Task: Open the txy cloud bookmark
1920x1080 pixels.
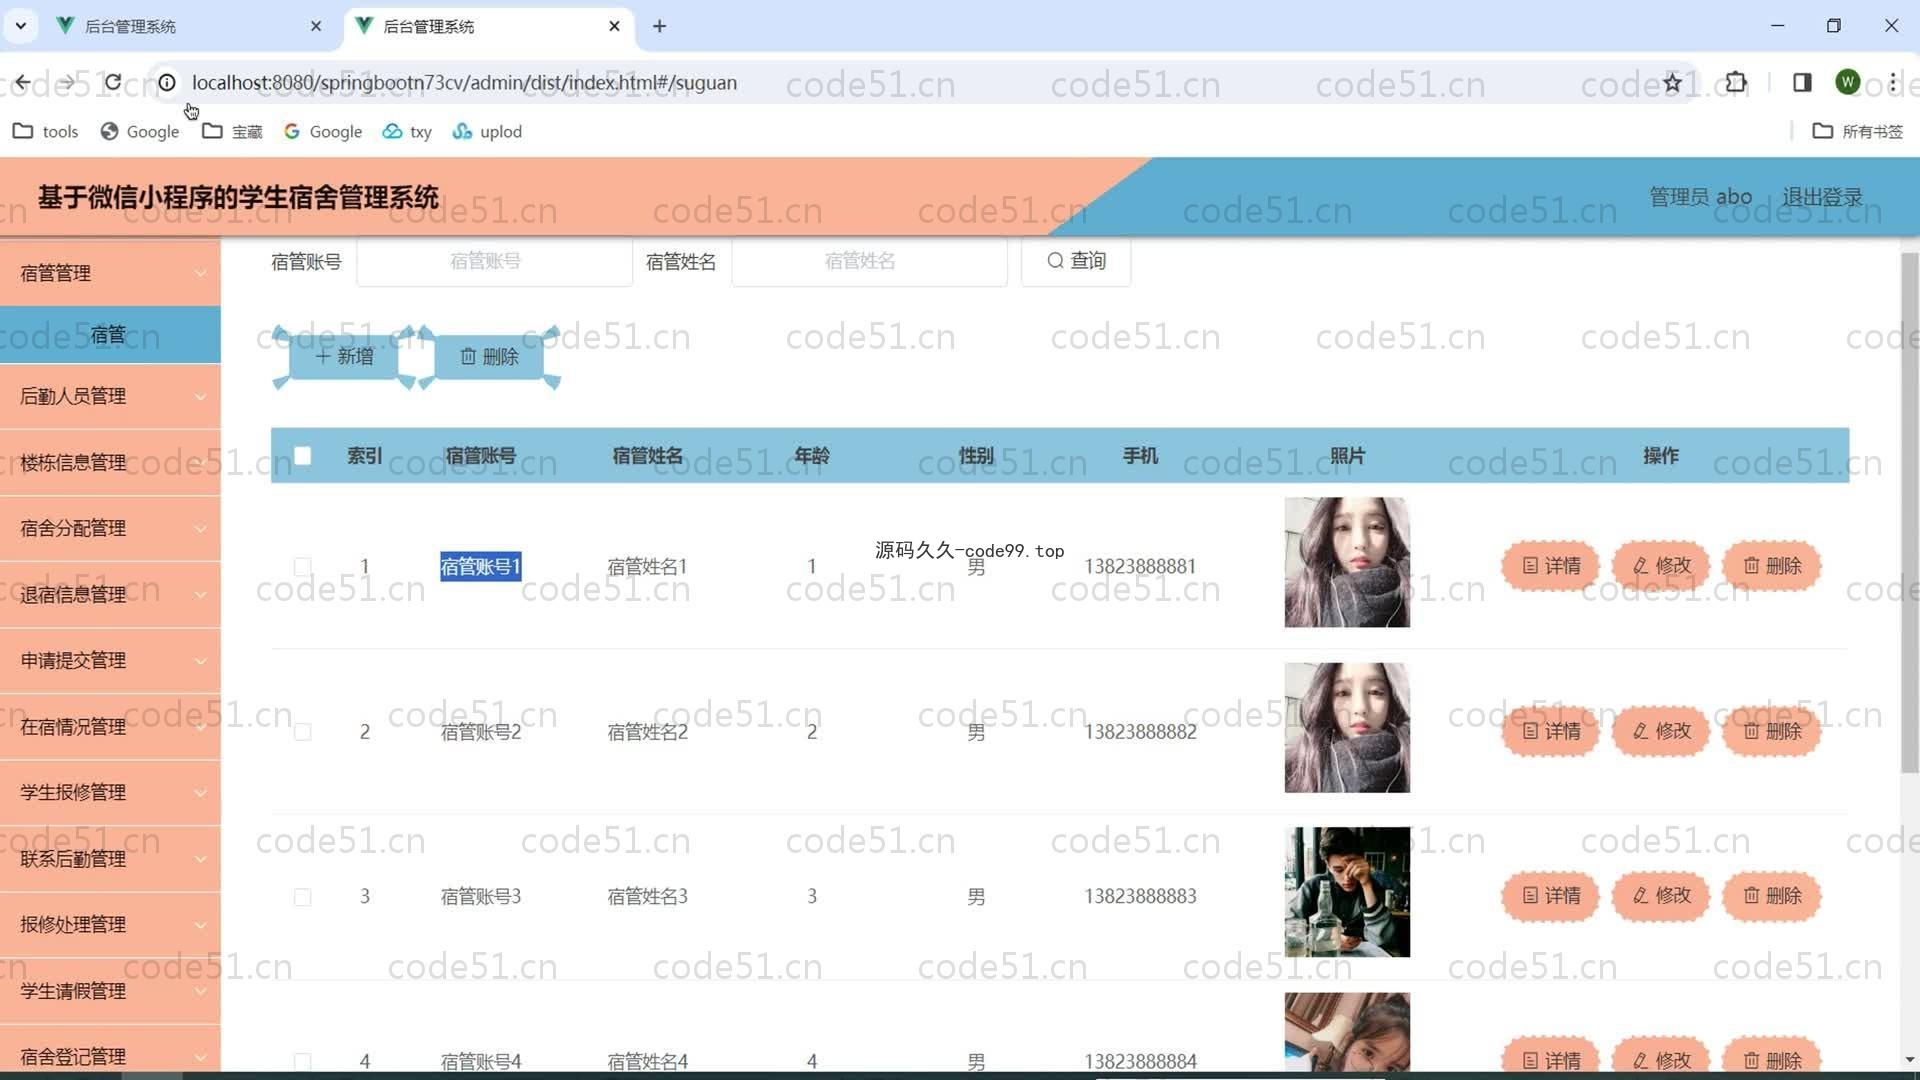Action: (x=407, y=131)
